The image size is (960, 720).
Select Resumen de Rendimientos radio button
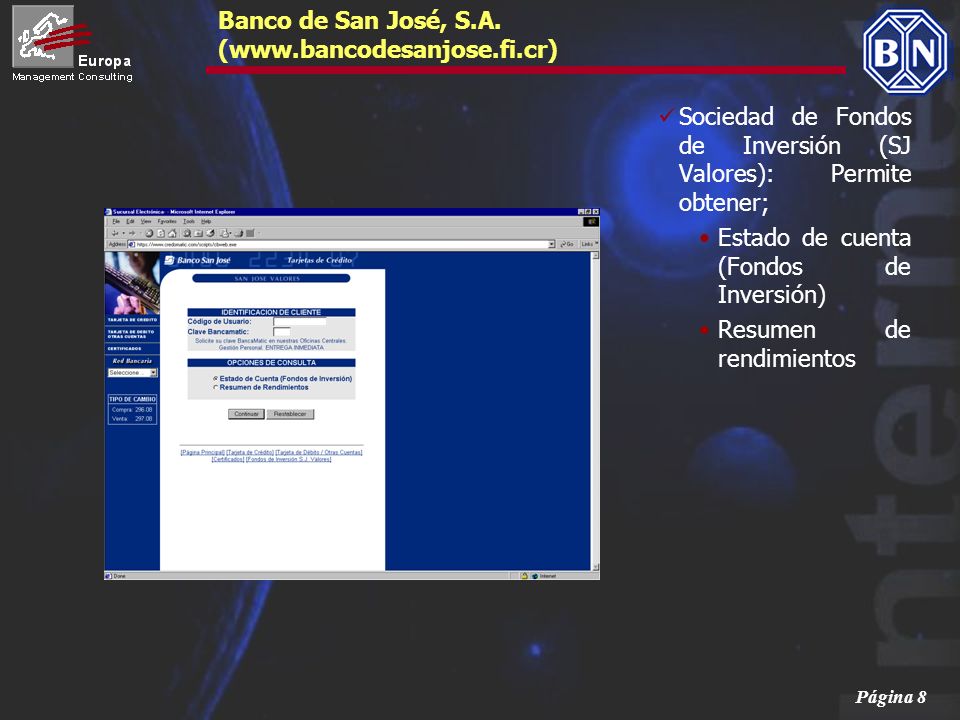pos(216,388)
